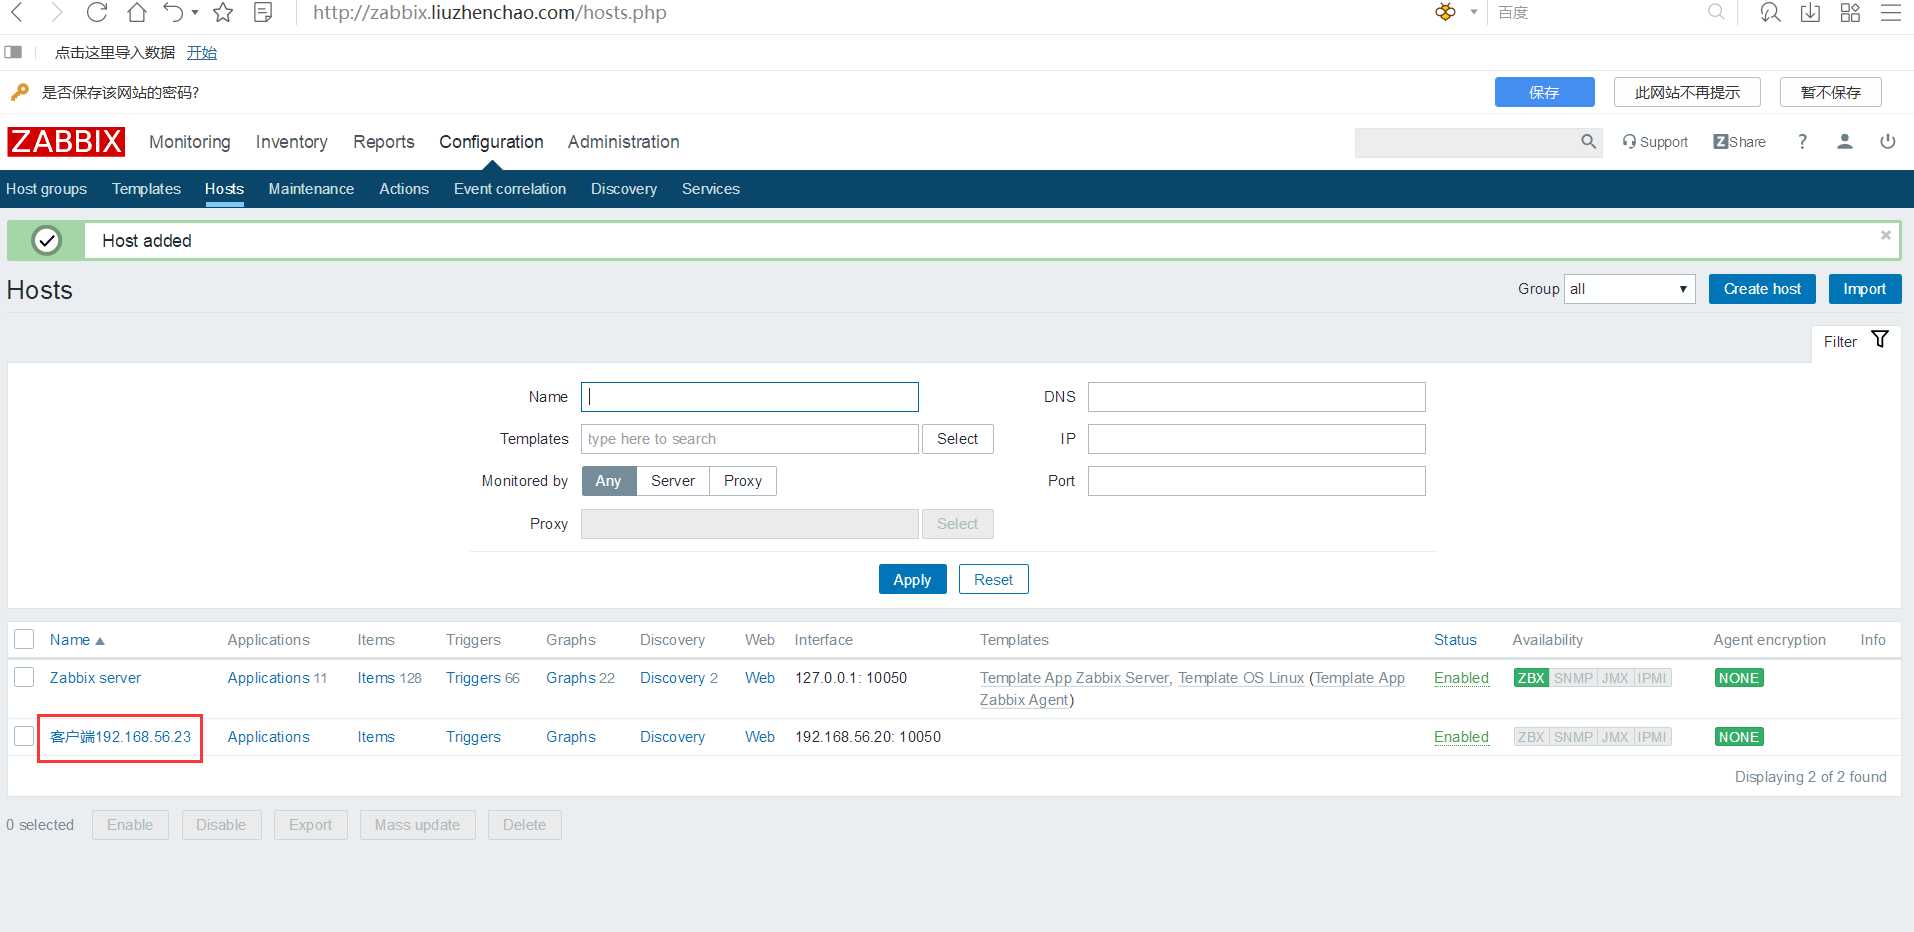Open reader mode page icon

263,12
